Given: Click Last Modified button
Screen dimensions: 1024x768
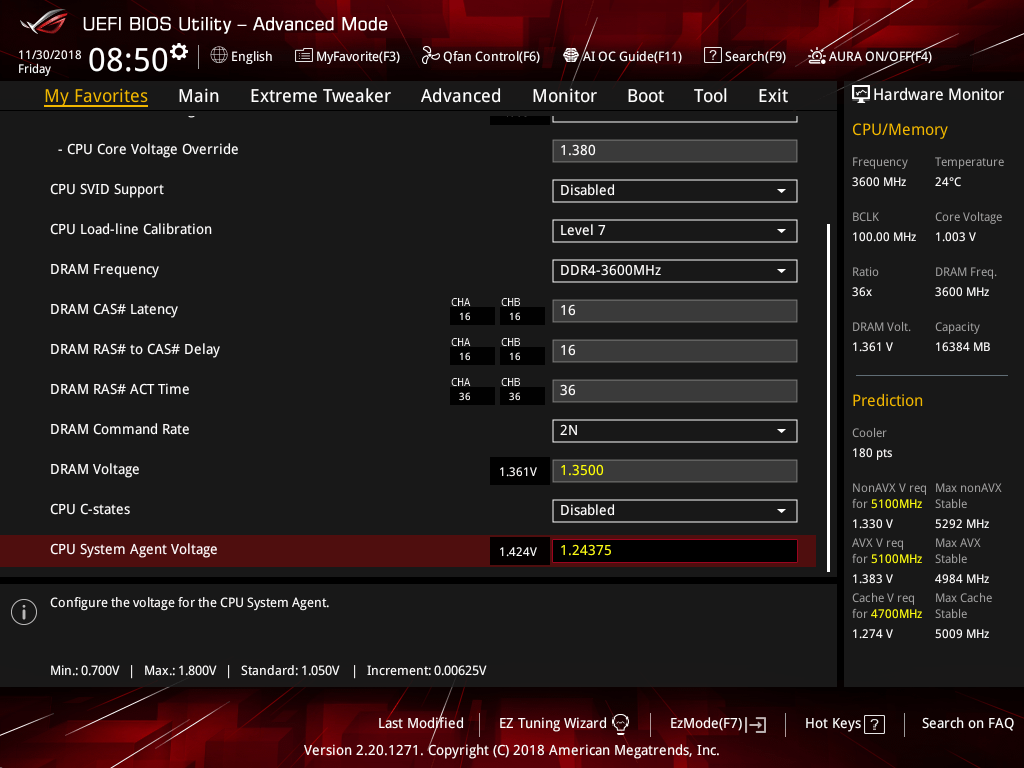Looking at the screenshot, I should [x=421, y=723].
